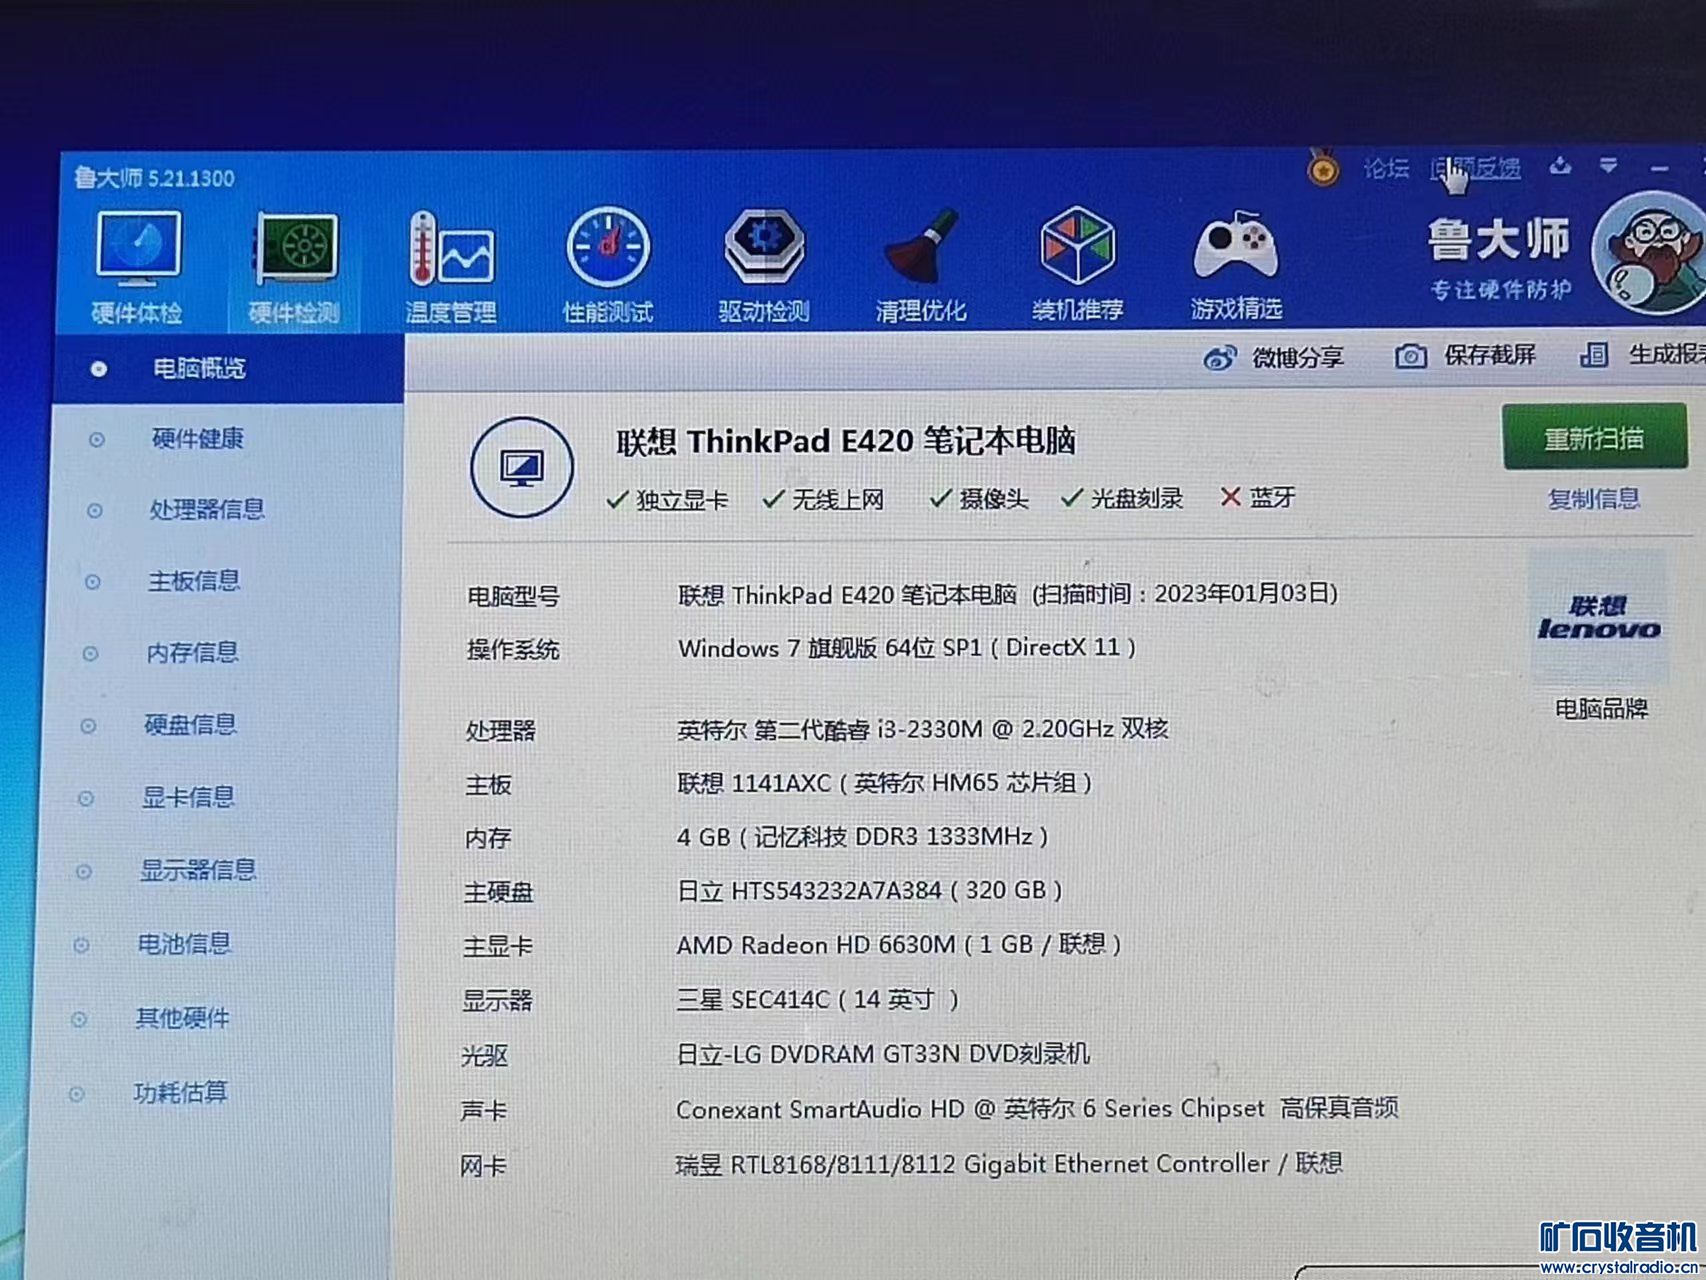Launch the 性能测试 performance test
Screen dimensions: 1706x1280
coord(608,266)
